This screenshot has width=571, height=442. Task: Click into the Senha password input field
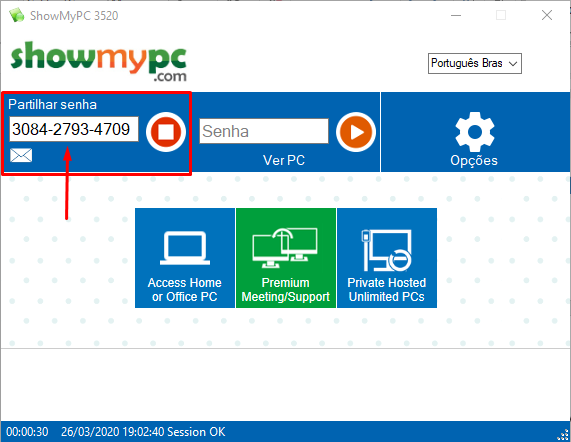pyautogui.click(x=264, y=131)
